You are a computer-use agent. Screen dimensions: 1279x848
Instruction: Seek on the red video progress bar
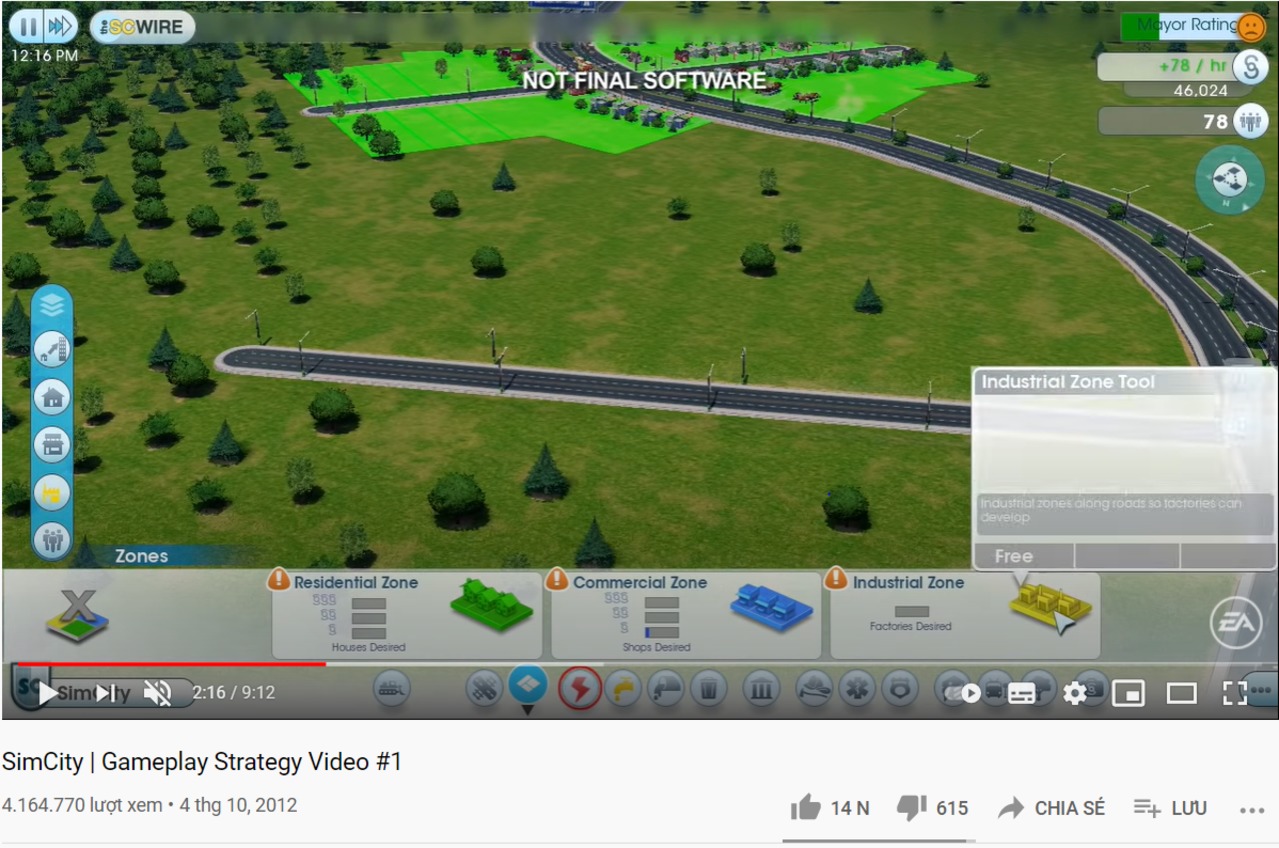click(x=172, y=663)
